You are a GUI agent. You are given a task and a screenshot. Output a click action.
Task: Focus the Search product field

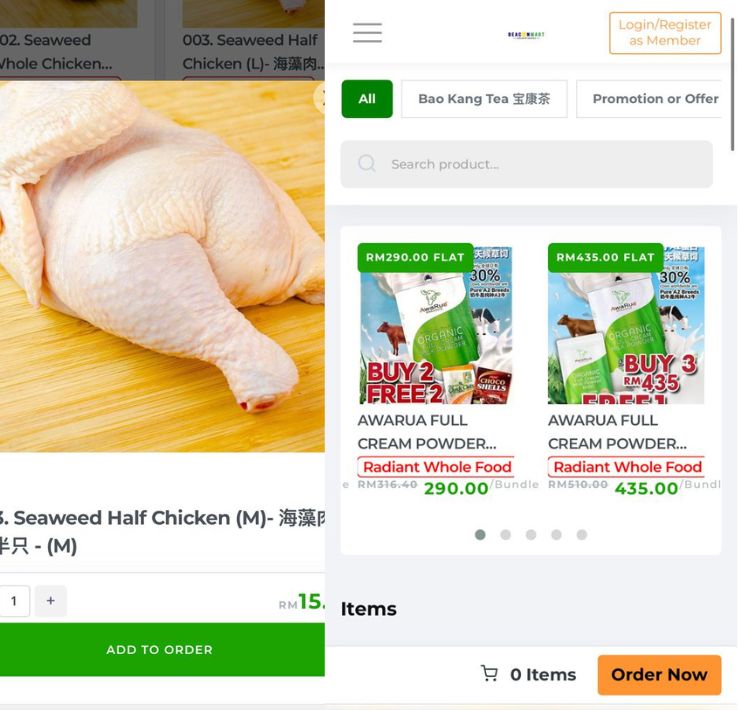click(x=540, y=164)
